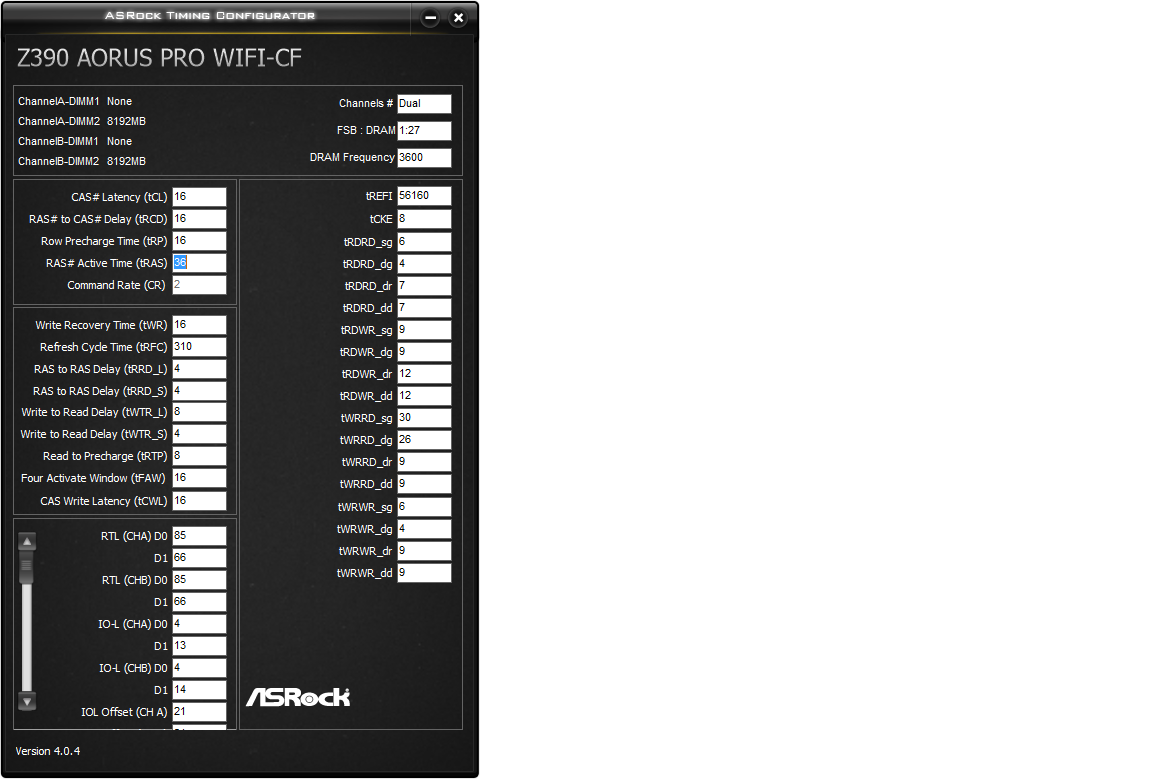Click the tWRRD_sg value field
Screen dimensions: 1152x780
pos(424,418)
